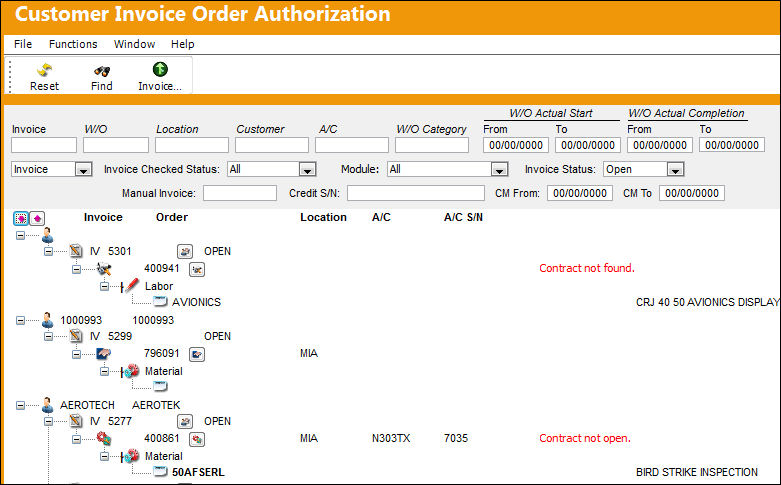Select the customer icon above invoice 5301
Image resolution: width=781 pixels, height=485 pixels.
coord(47,235)
